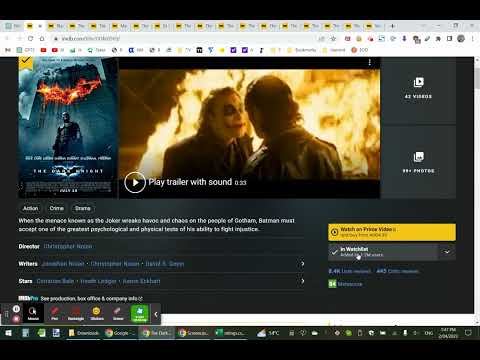The height and width of the screenshot is (360, 480).
Task: Open the weather widget on taskbar
Action: click(x=268, y=333)
